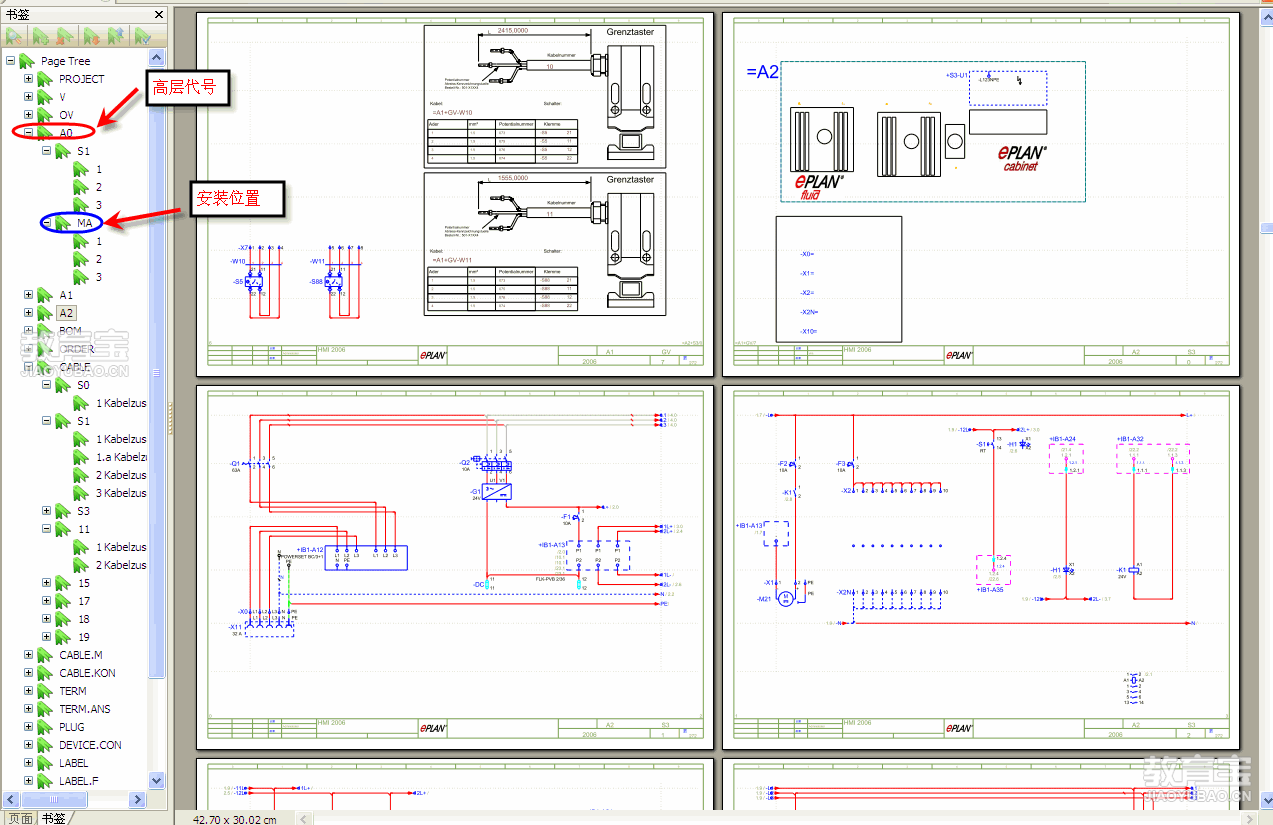
Task: Click the bookmark icon beside LABEL
Action: 45,763
